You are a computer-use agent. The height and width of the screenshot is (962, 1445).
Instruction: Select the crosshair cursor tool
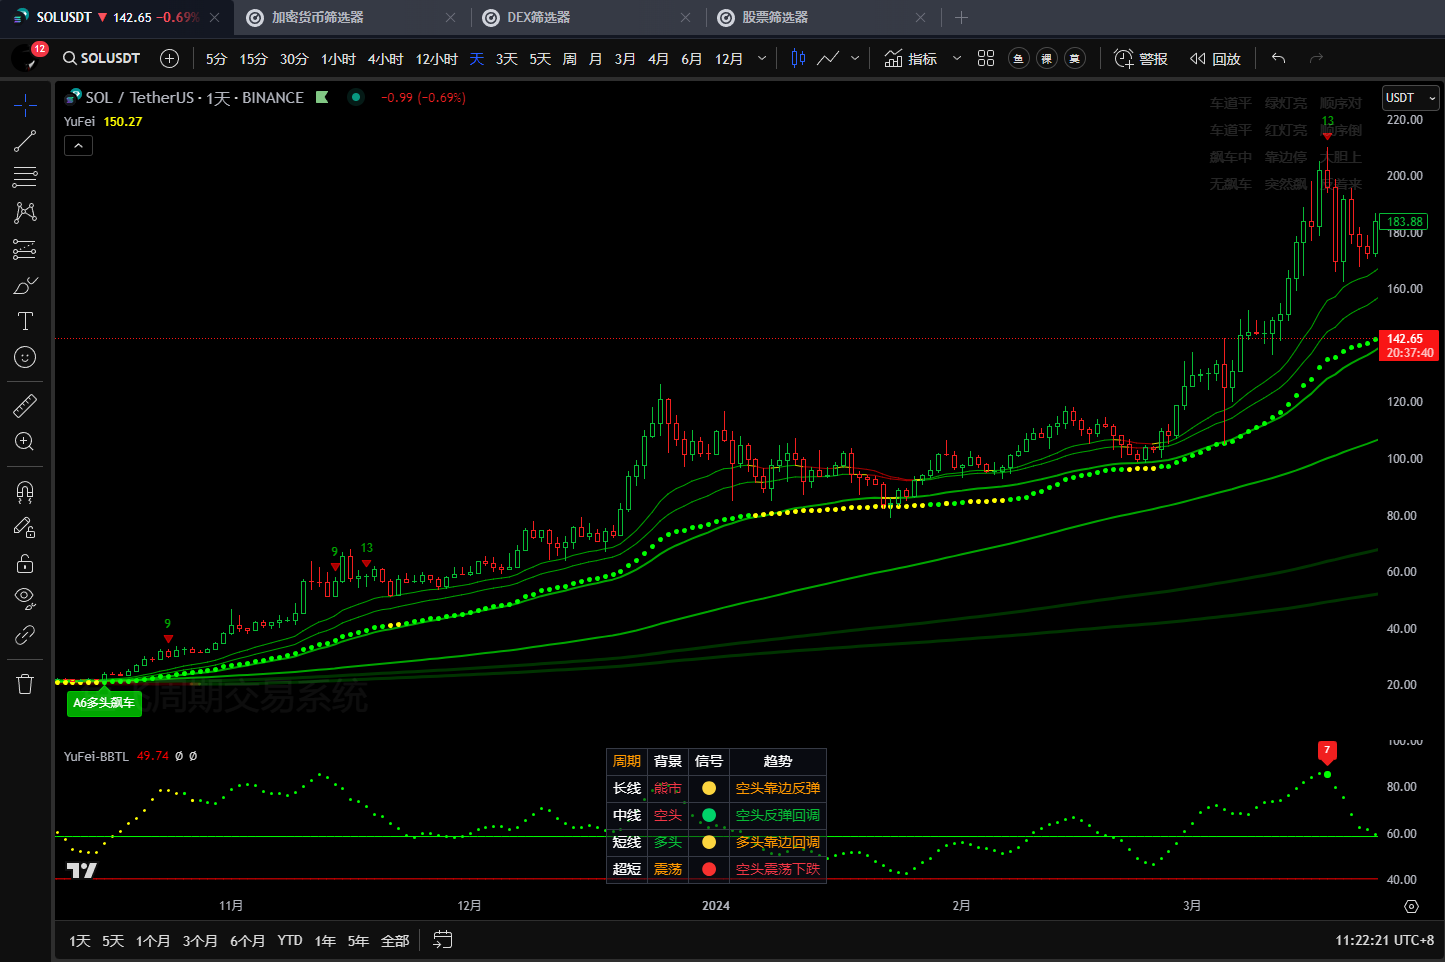pos(25,104)
